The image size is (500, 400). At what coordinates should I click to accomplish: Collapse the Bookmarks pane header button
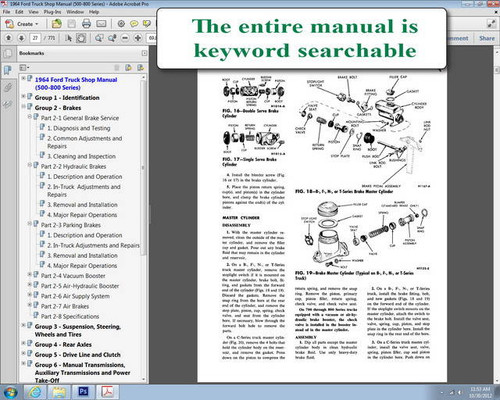tap(144, 53)
